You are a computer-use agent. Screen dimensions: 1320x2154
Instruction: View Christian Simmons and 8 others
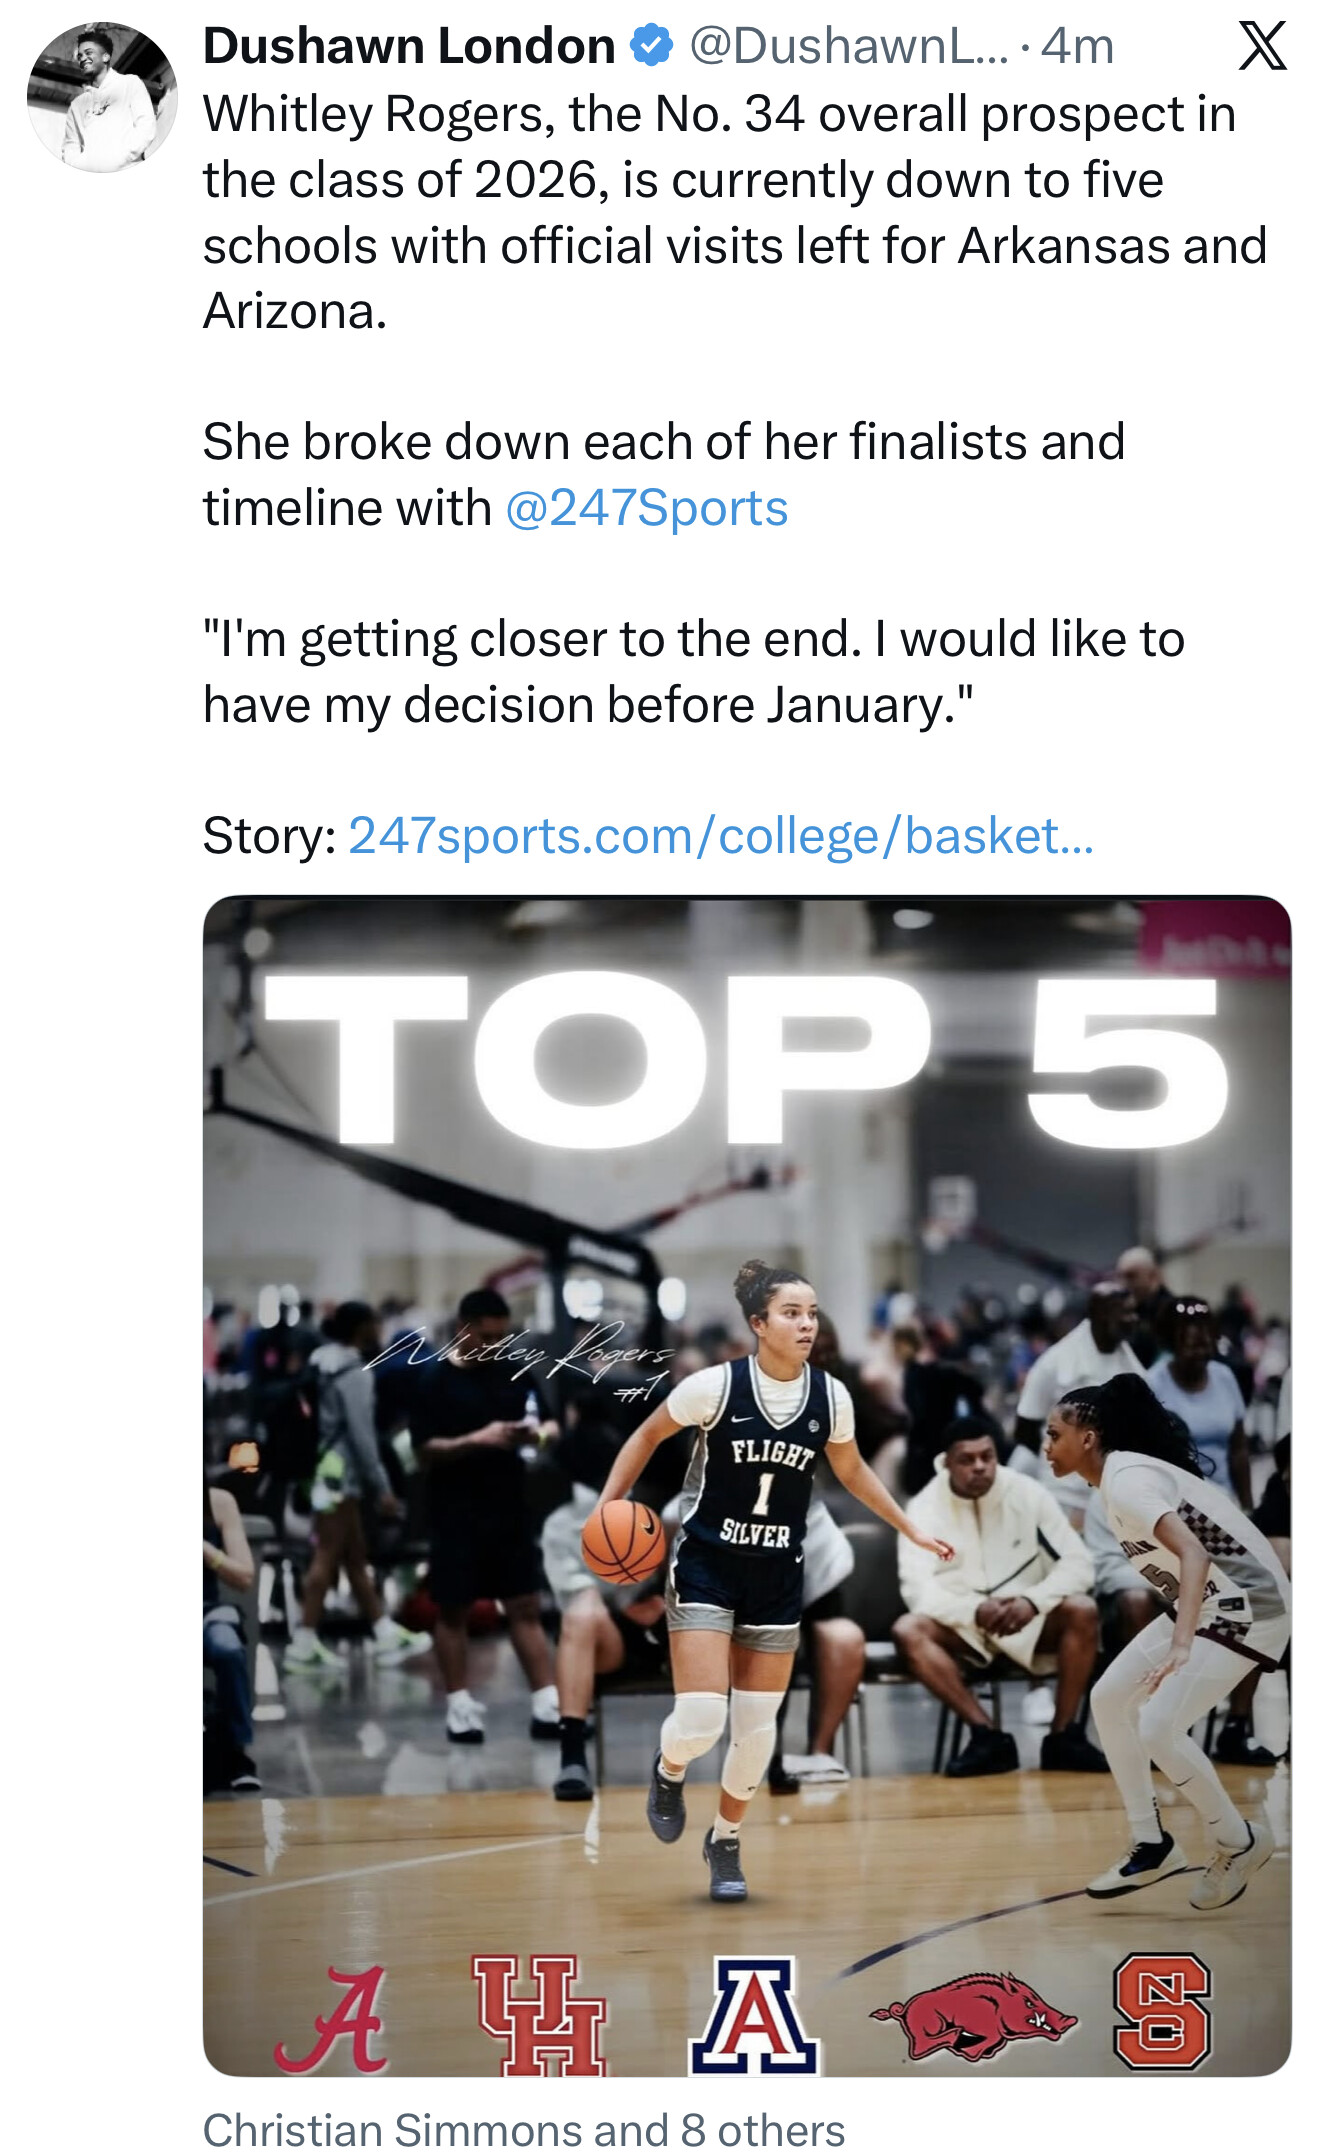[x=524, y=2130]
